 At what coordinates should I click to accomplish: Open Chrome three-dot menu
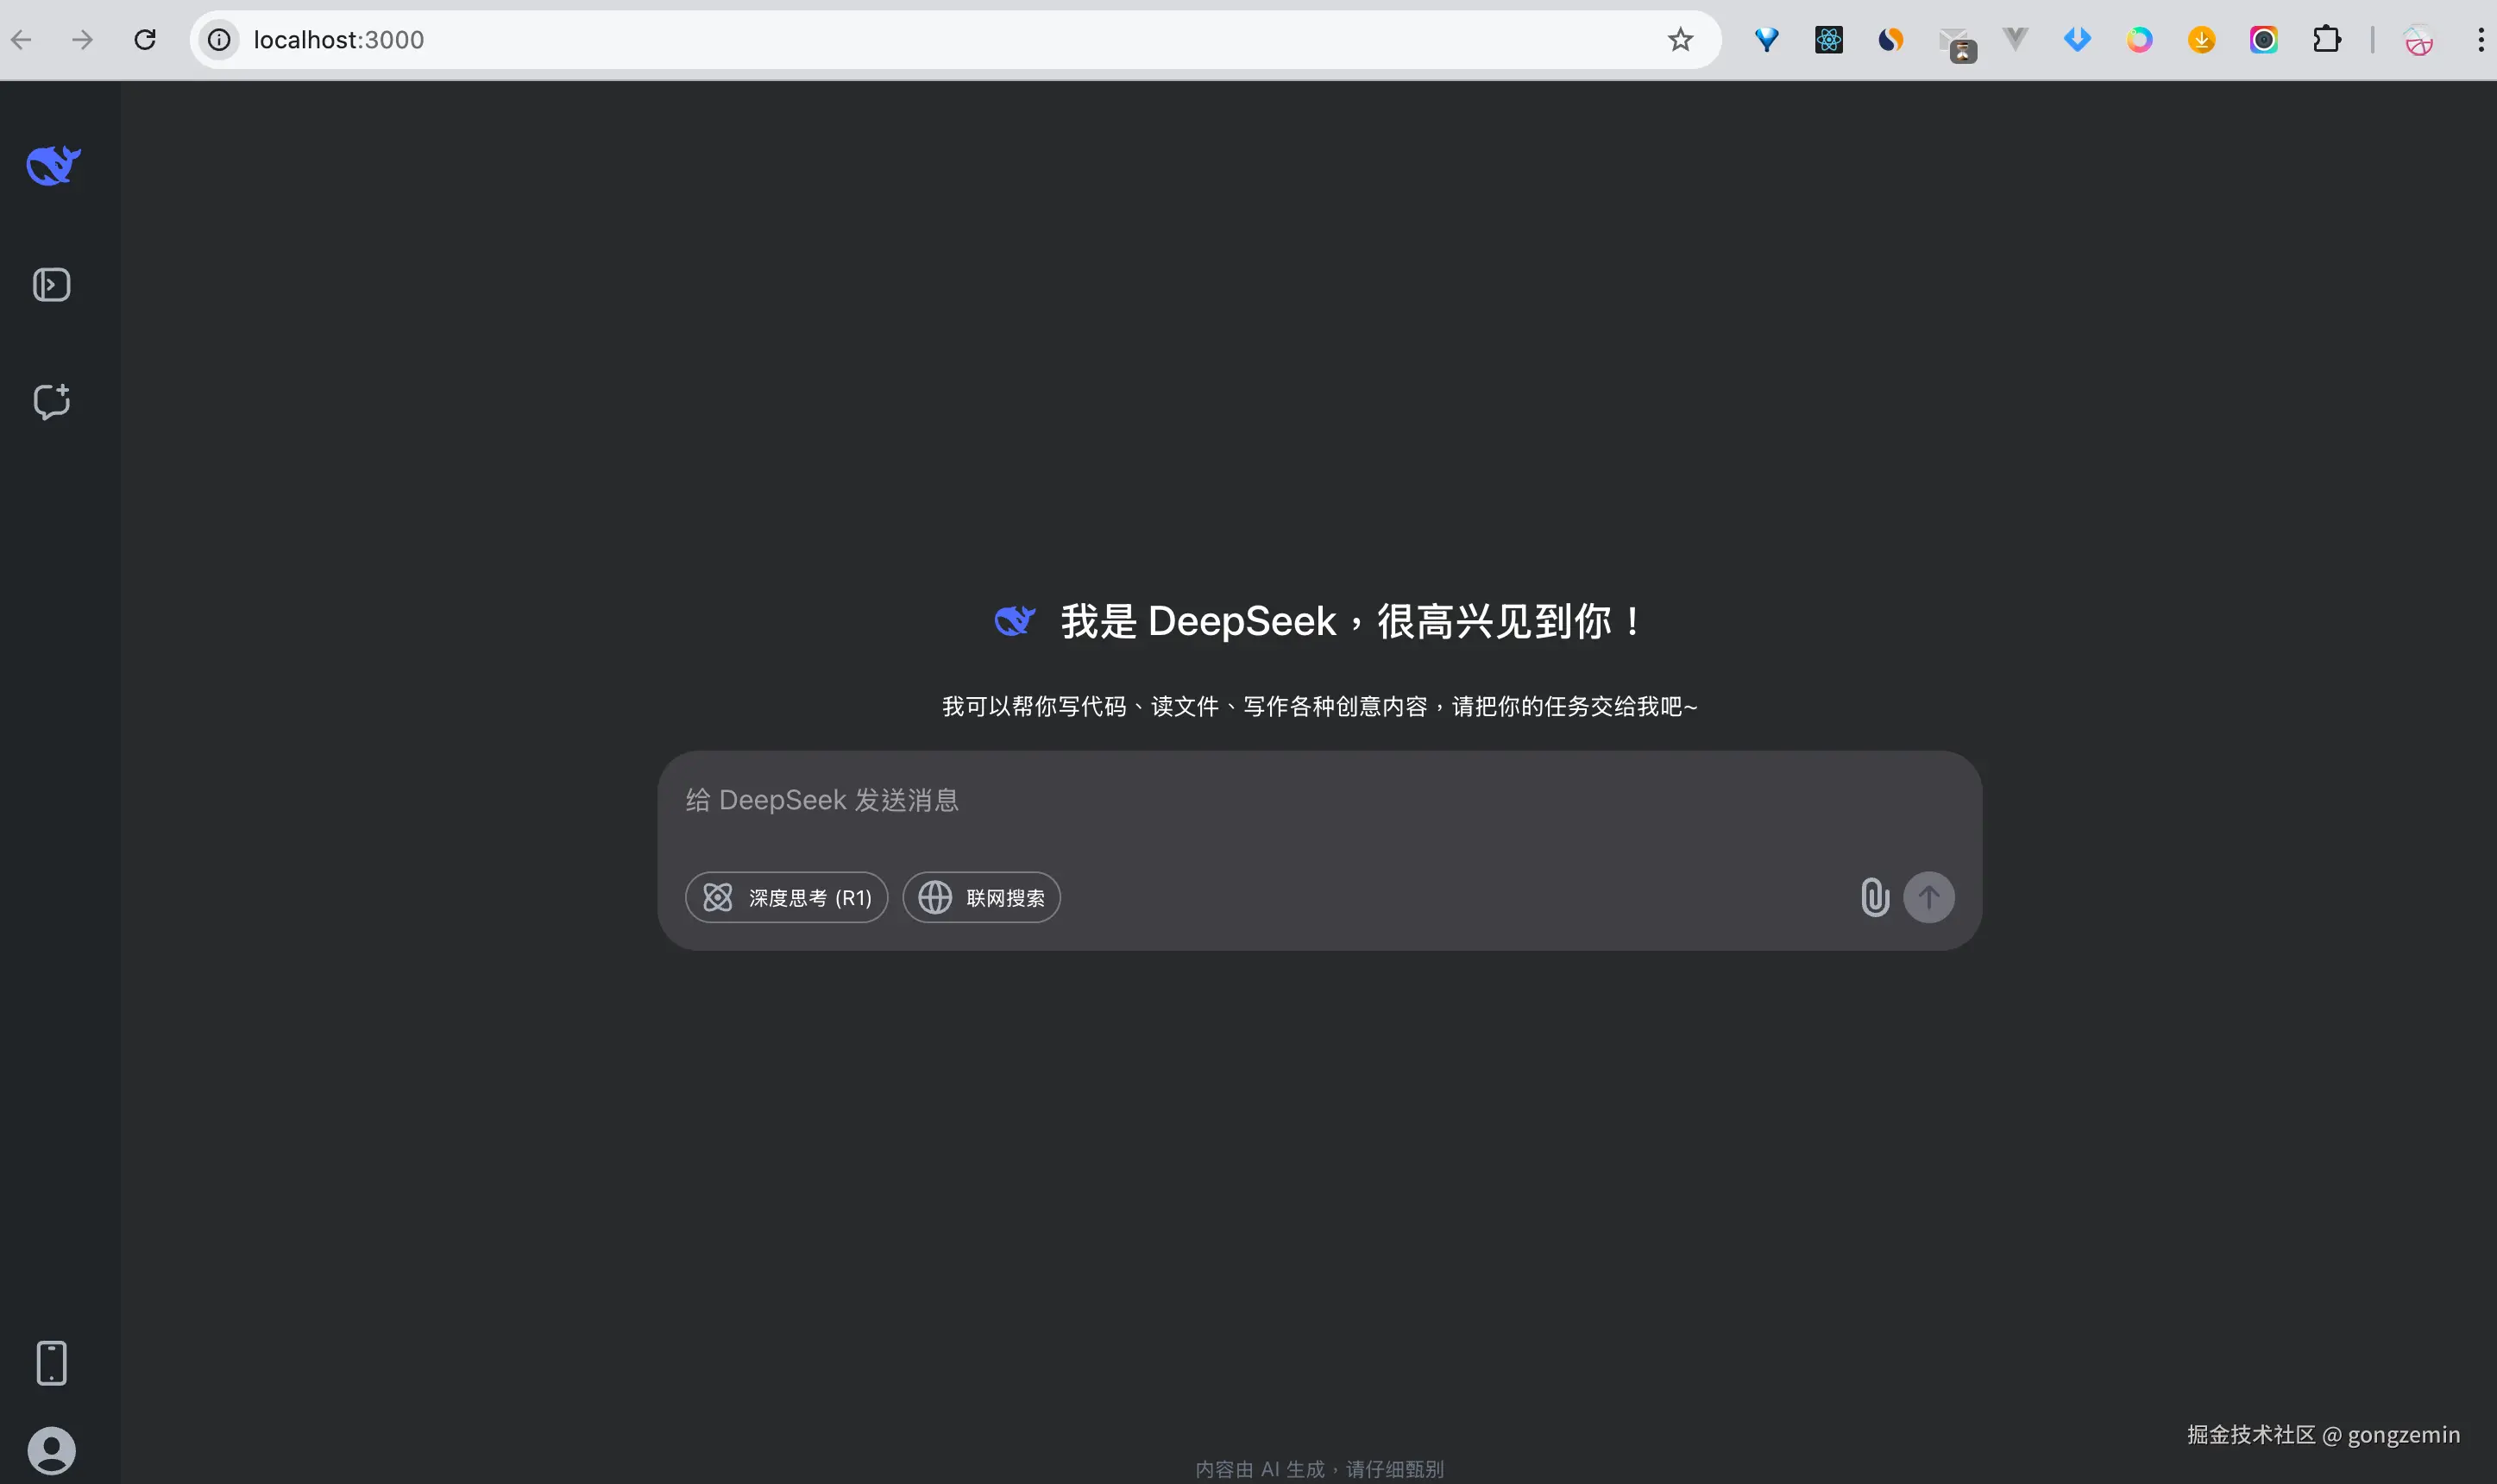[x=2480, y=40]
